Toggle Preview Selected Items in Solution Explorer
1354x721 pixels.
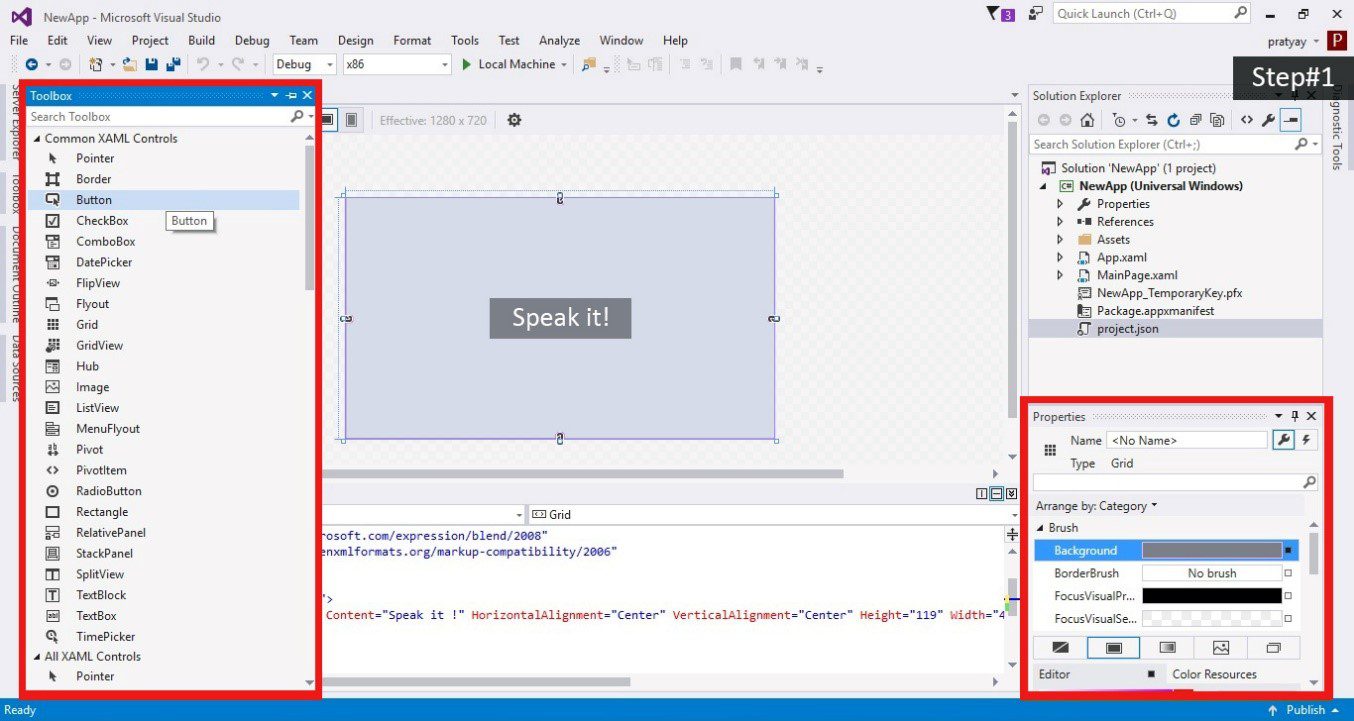pos(1290,120)
